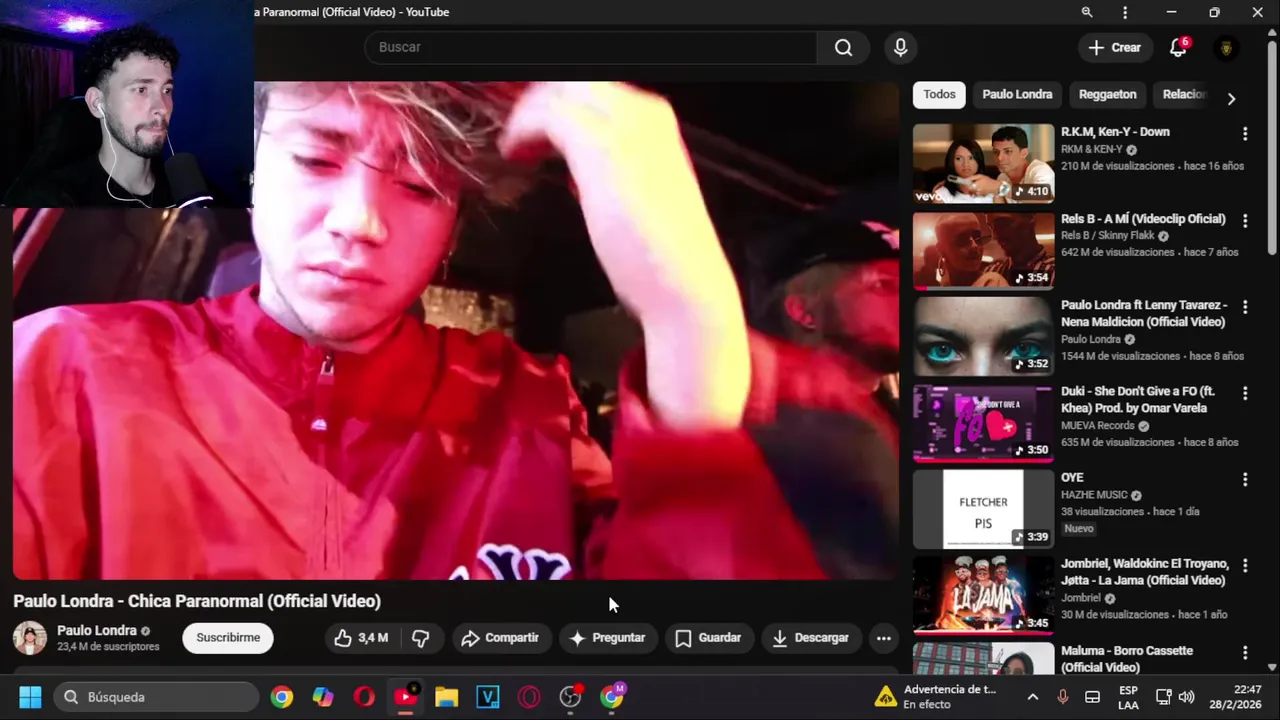
Task: Open OBS Studio from taskbar
Action: (x=570, y=697)
